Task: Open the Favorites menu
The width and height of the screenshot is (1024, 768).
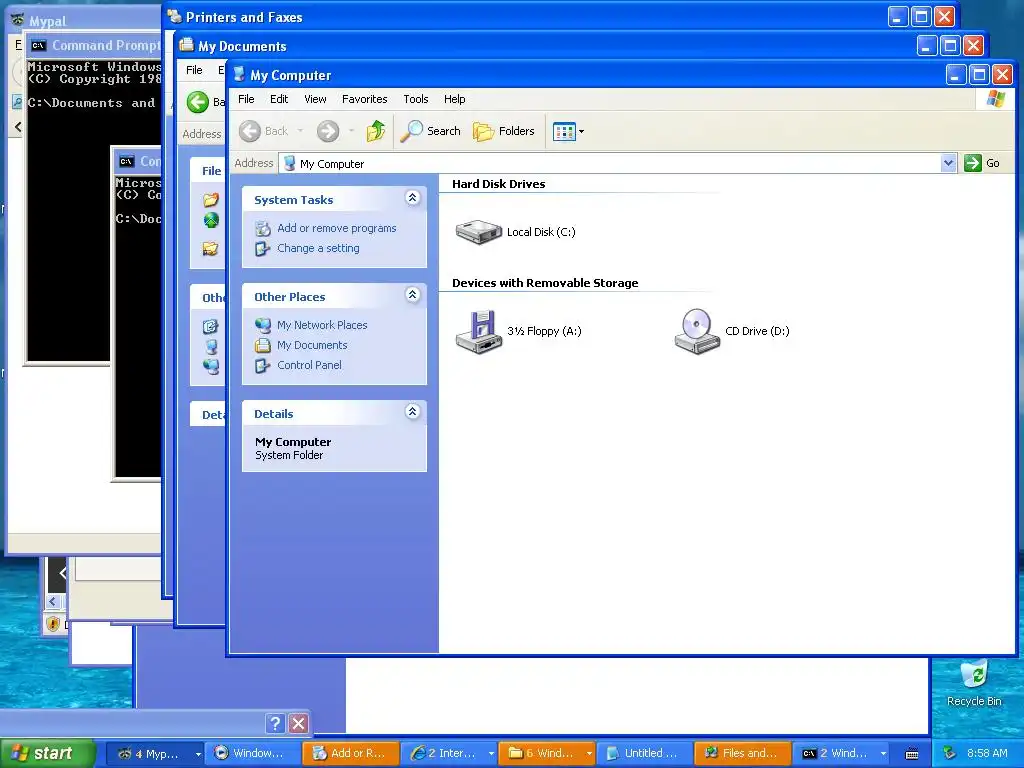Action: (364, 99)
